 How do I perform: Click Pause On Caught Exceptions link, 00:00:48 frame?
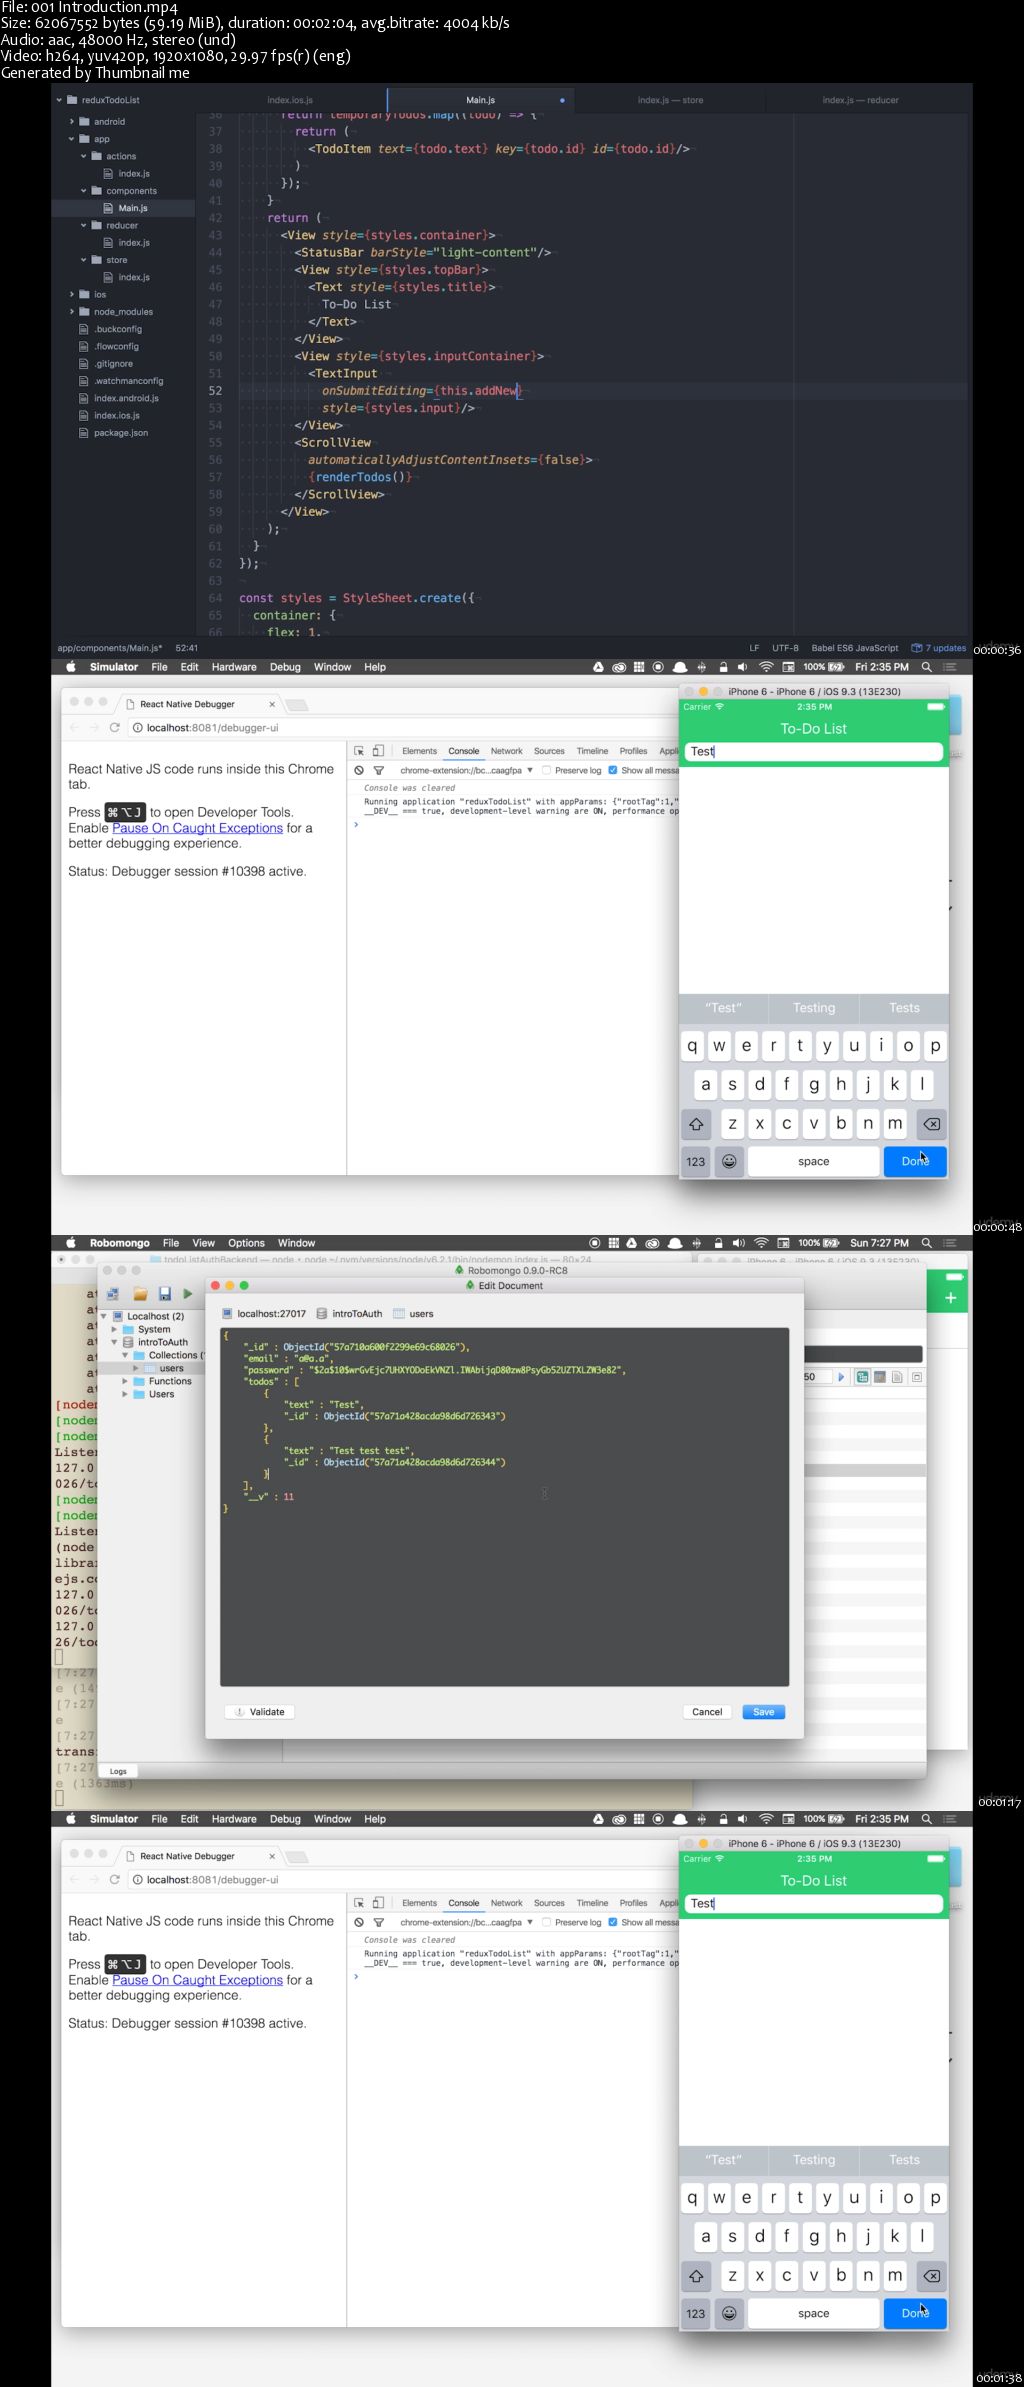(197, 828)
